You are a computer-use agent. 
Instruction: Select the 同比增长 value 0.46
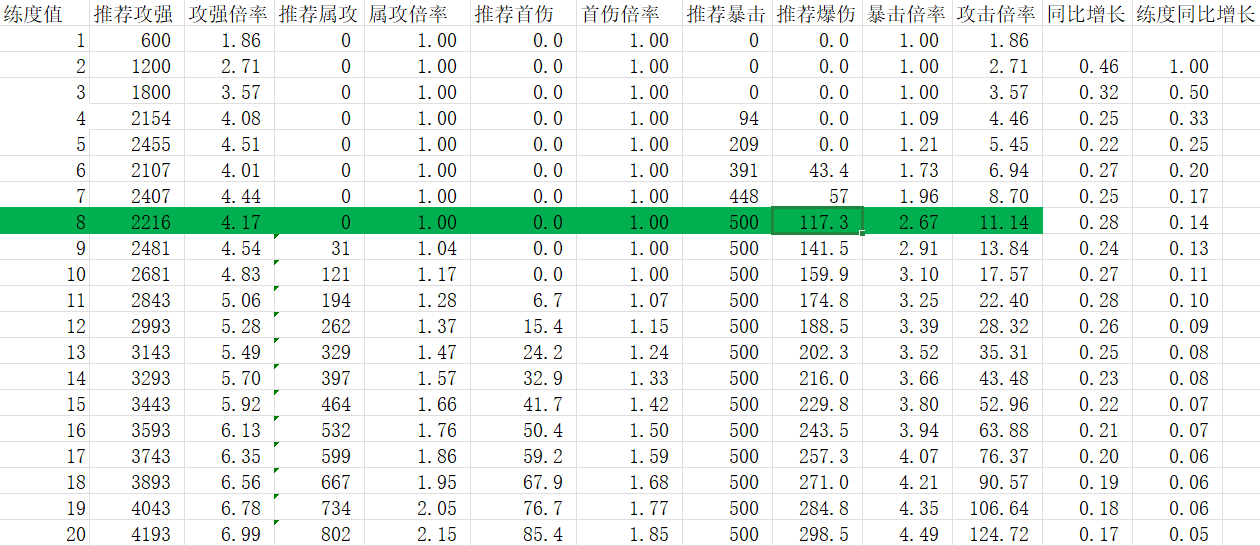pos(1087,67)
